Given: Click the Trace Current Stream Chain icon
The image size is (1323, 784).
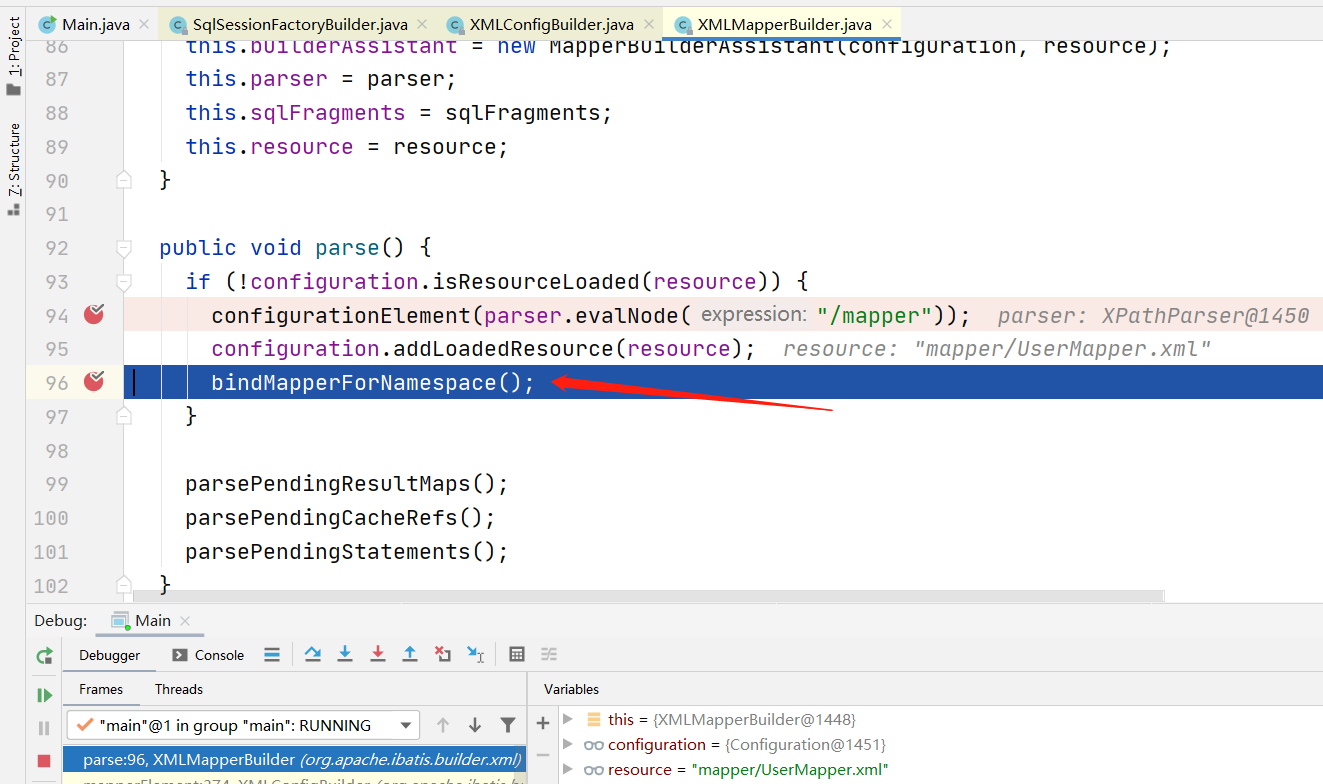Looking at the screenshot, I should point(549,654).
